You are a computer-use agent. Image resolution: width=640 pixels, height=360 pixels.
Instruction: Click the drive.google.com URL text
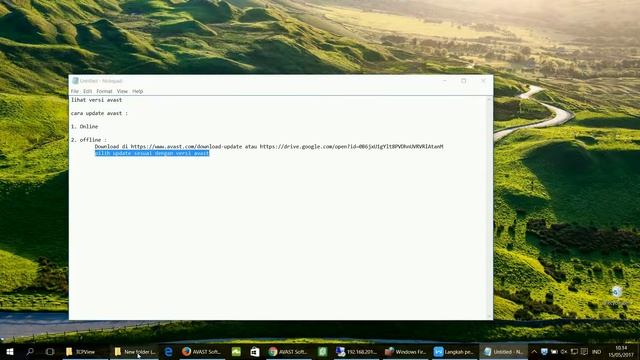pyautogui.click(x=351, y=146)
